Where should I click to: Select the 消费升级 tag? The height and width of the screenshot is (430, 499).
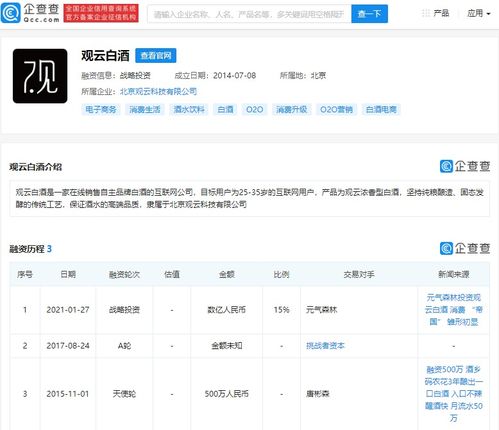[x=291, y=109]
